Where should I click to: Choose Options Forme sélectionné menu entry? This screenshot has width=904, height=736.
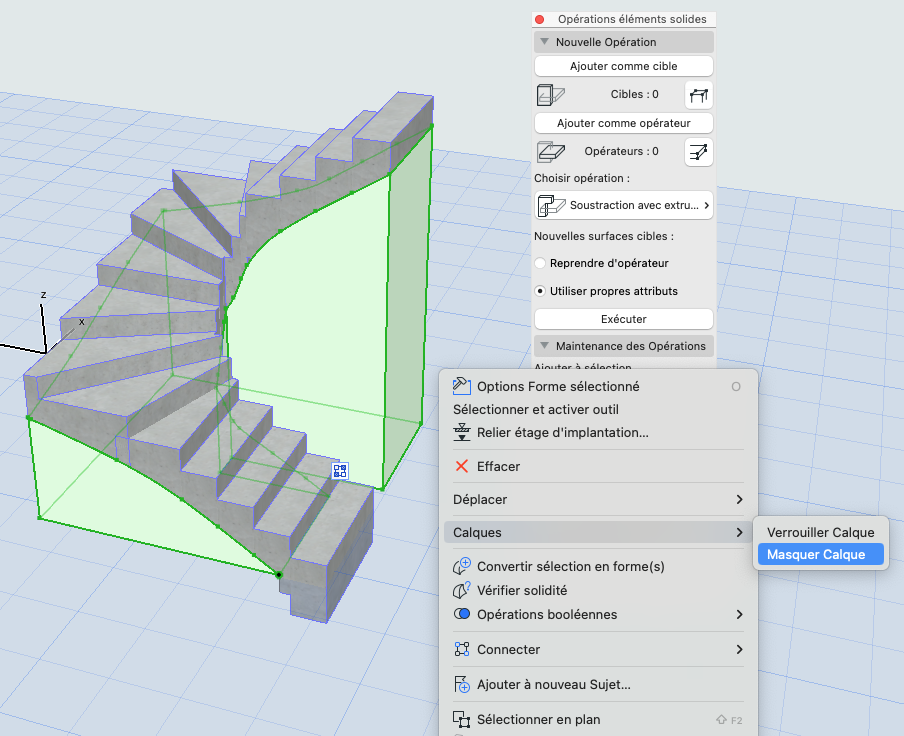coord(598,386)
